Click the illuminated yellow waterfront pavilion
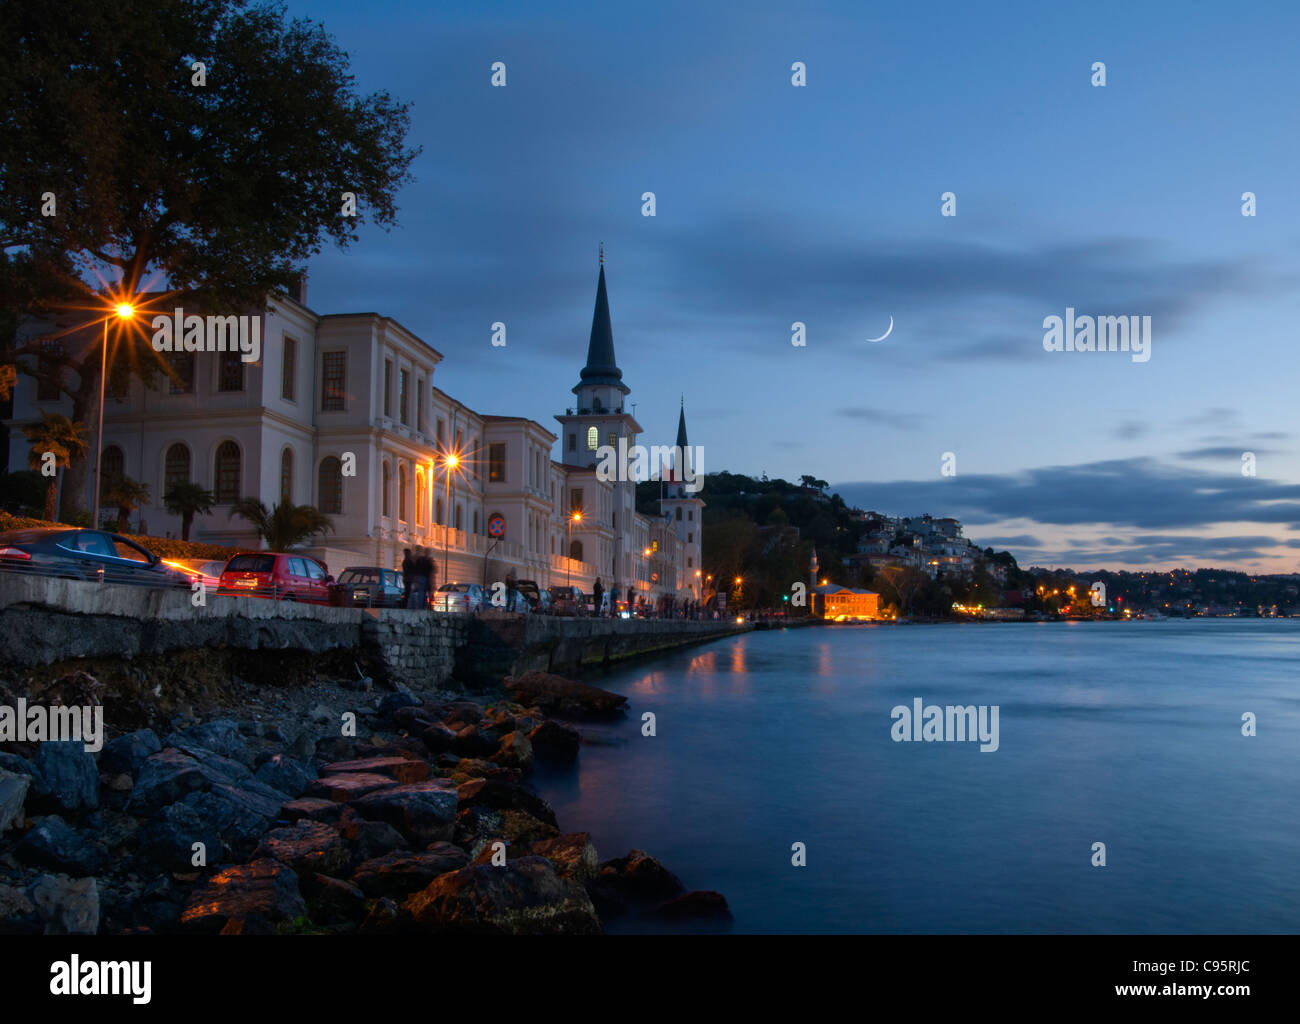 pyautogui.click(x=845, y=602)
